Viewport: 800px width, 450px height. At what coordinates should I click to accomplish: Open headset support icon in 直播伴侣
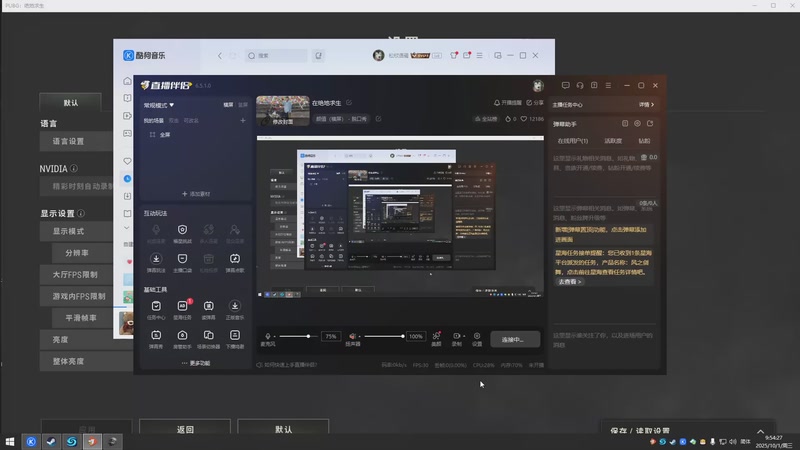click(580, 85)
